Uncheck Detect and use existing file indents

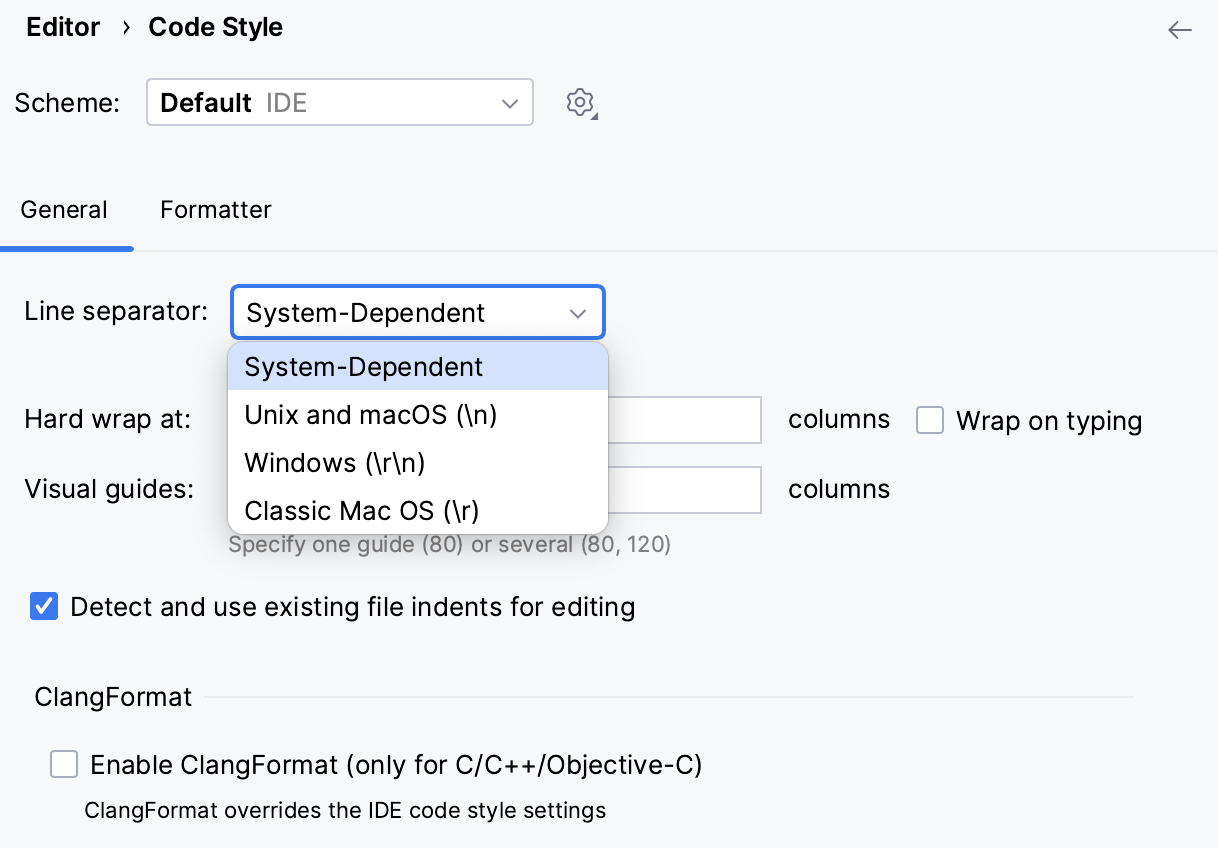(43, 606)
